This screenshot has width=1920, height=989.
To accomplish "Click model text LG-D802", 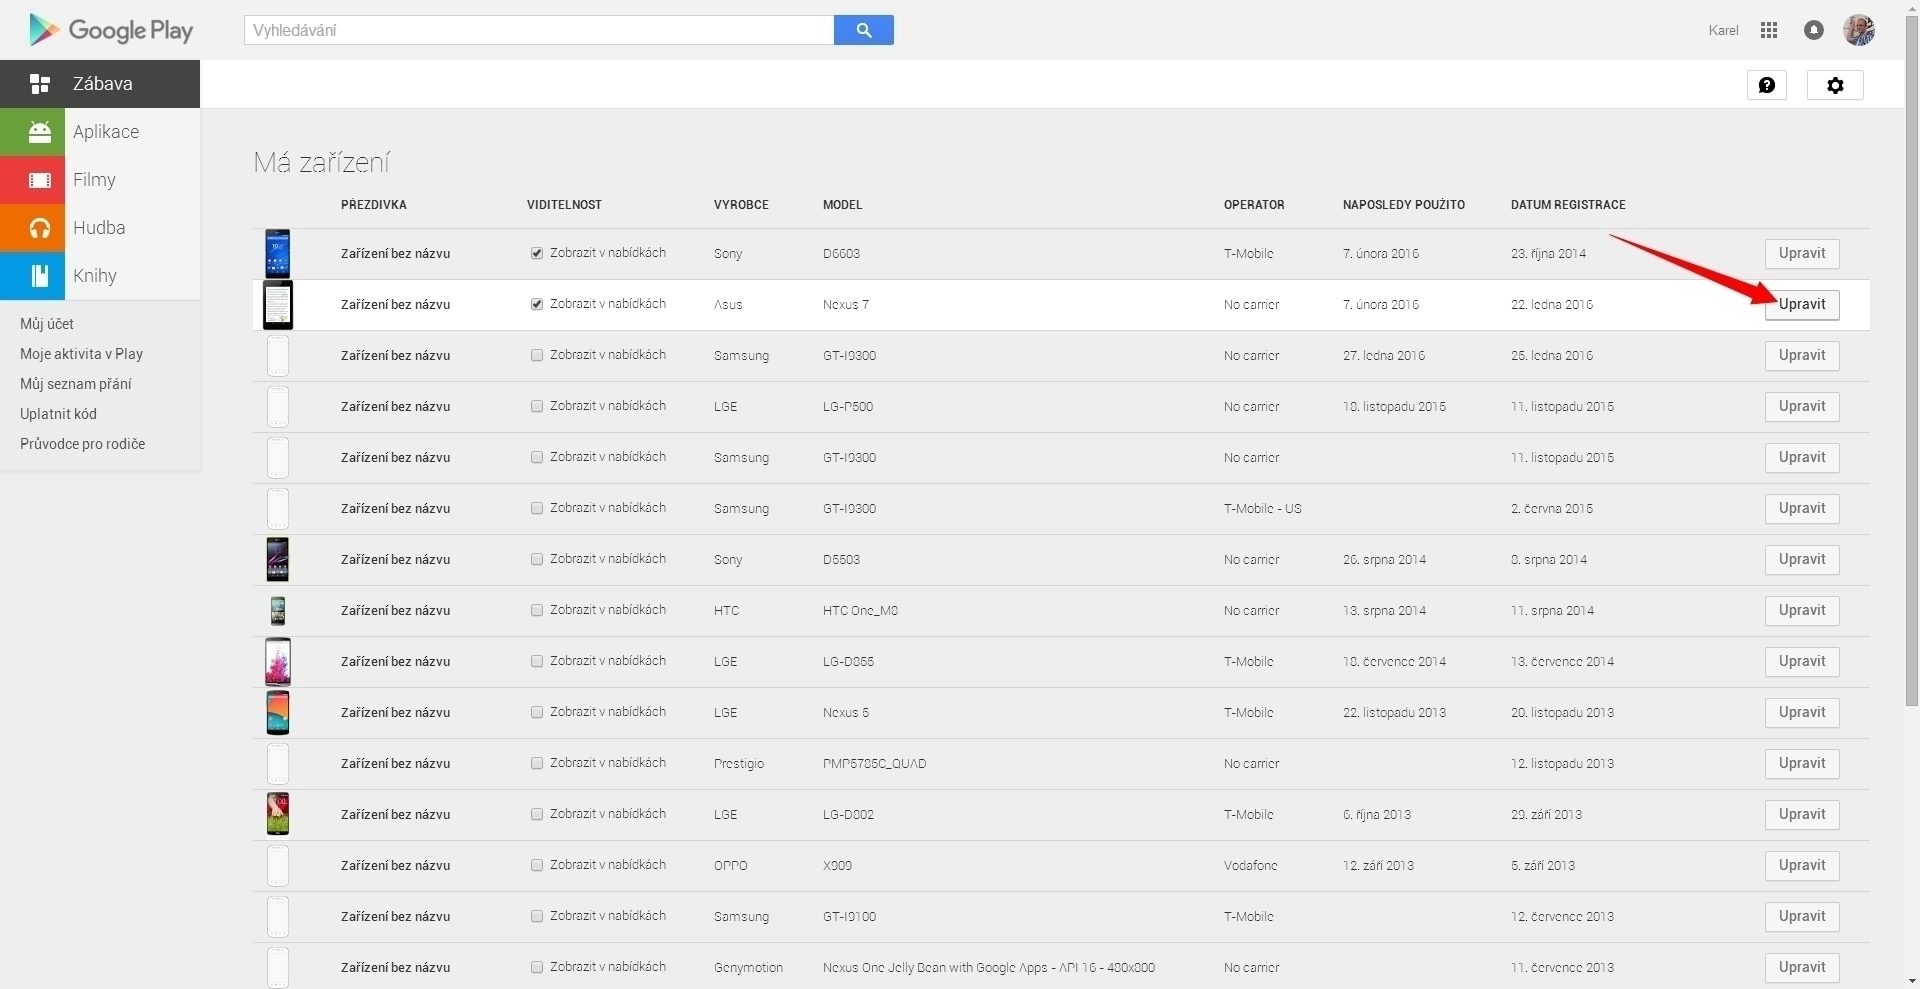I will pyautogui.click(x=848, y=815).
